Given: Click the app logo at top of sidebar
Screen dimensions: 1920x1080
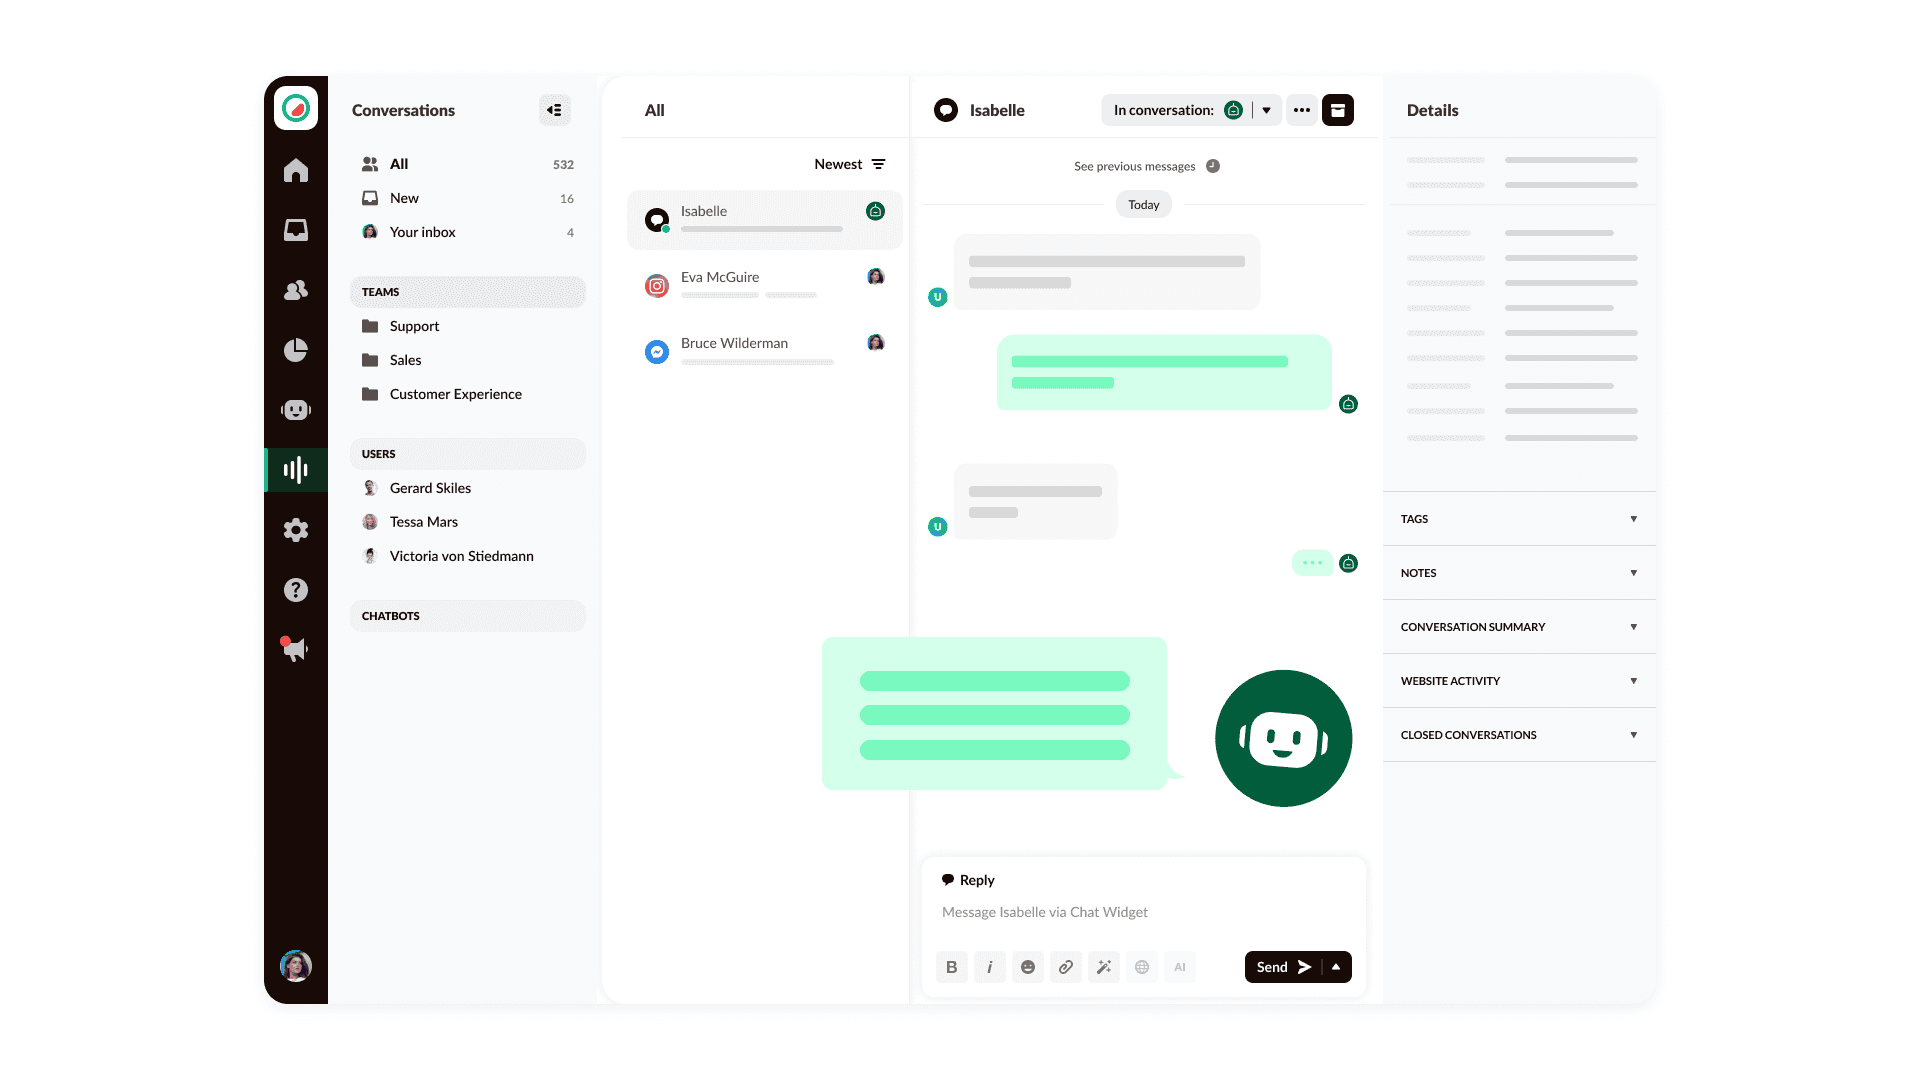Looking at the screenshot, I should pyautogui.click(x=296, y=108).
